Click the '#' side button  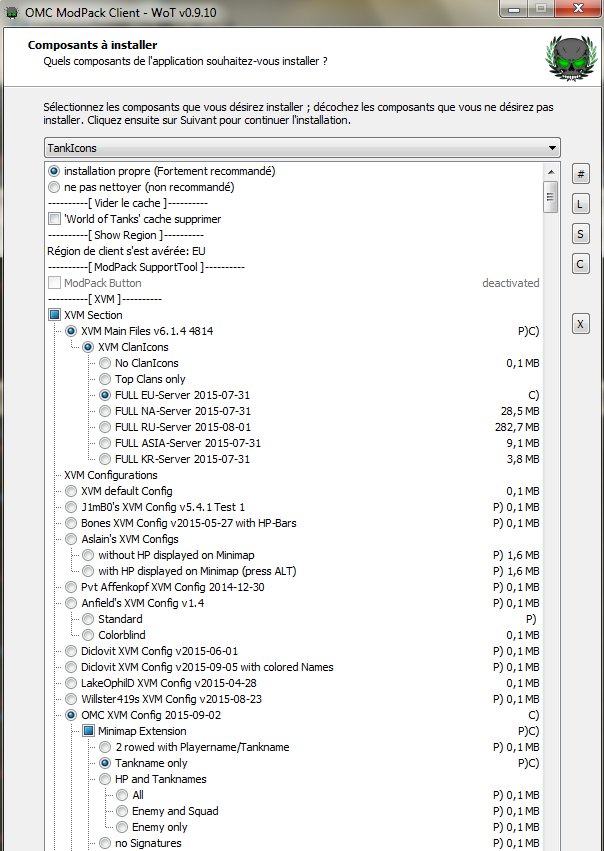[x=580, y=174]
